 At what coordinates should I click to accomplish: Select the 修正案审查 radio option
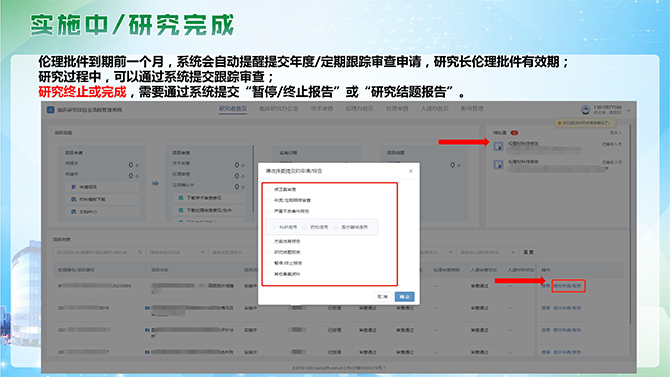tap(268, 189)
